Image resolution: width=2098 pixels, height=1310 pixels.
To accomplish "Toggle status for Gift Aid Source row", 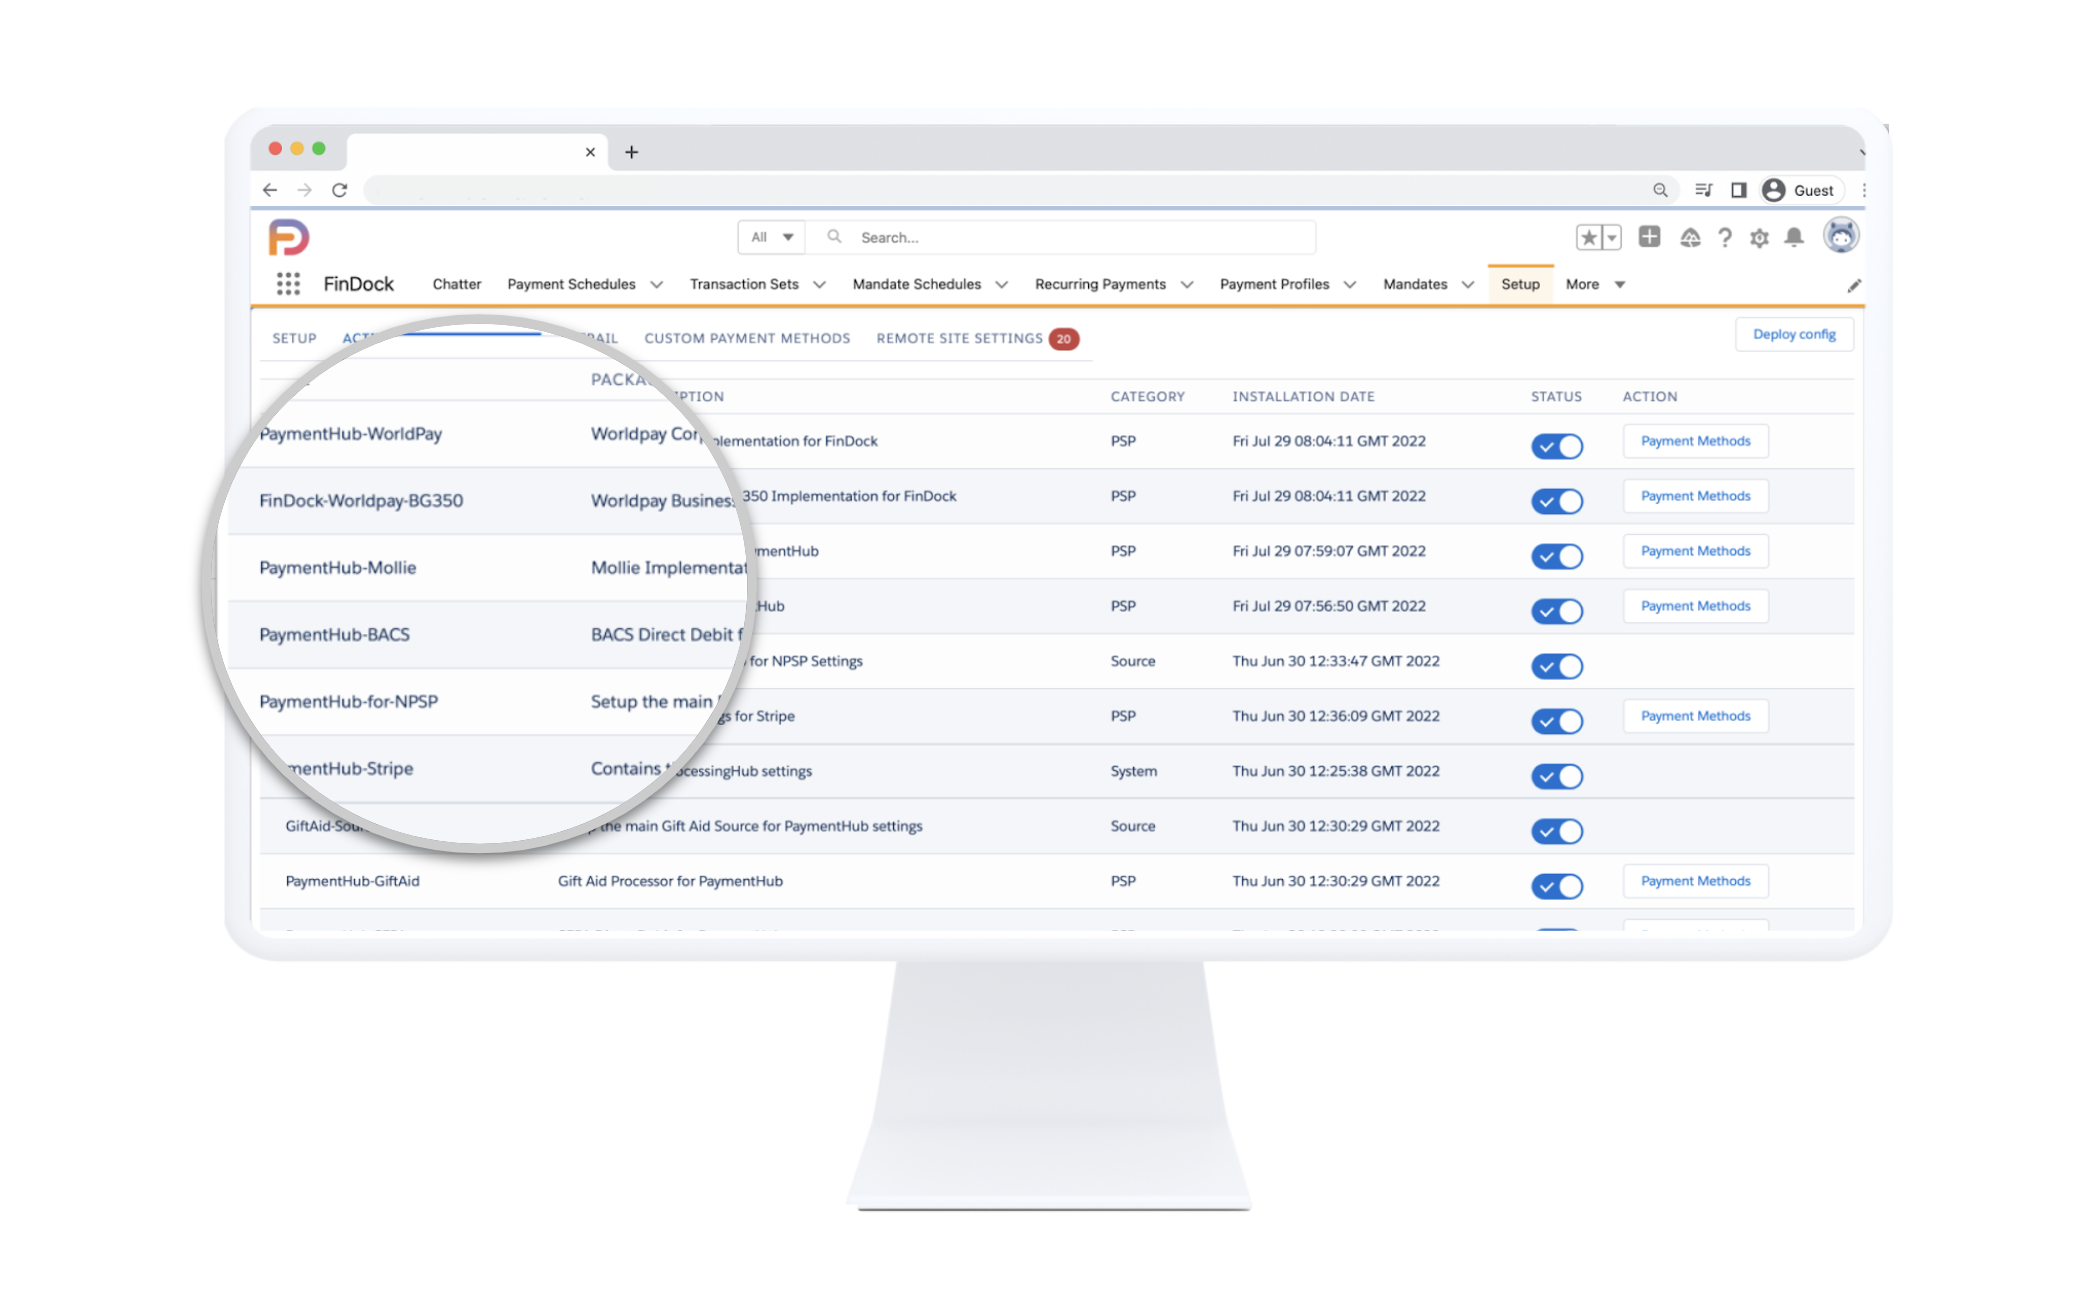I will [1557, 831].
